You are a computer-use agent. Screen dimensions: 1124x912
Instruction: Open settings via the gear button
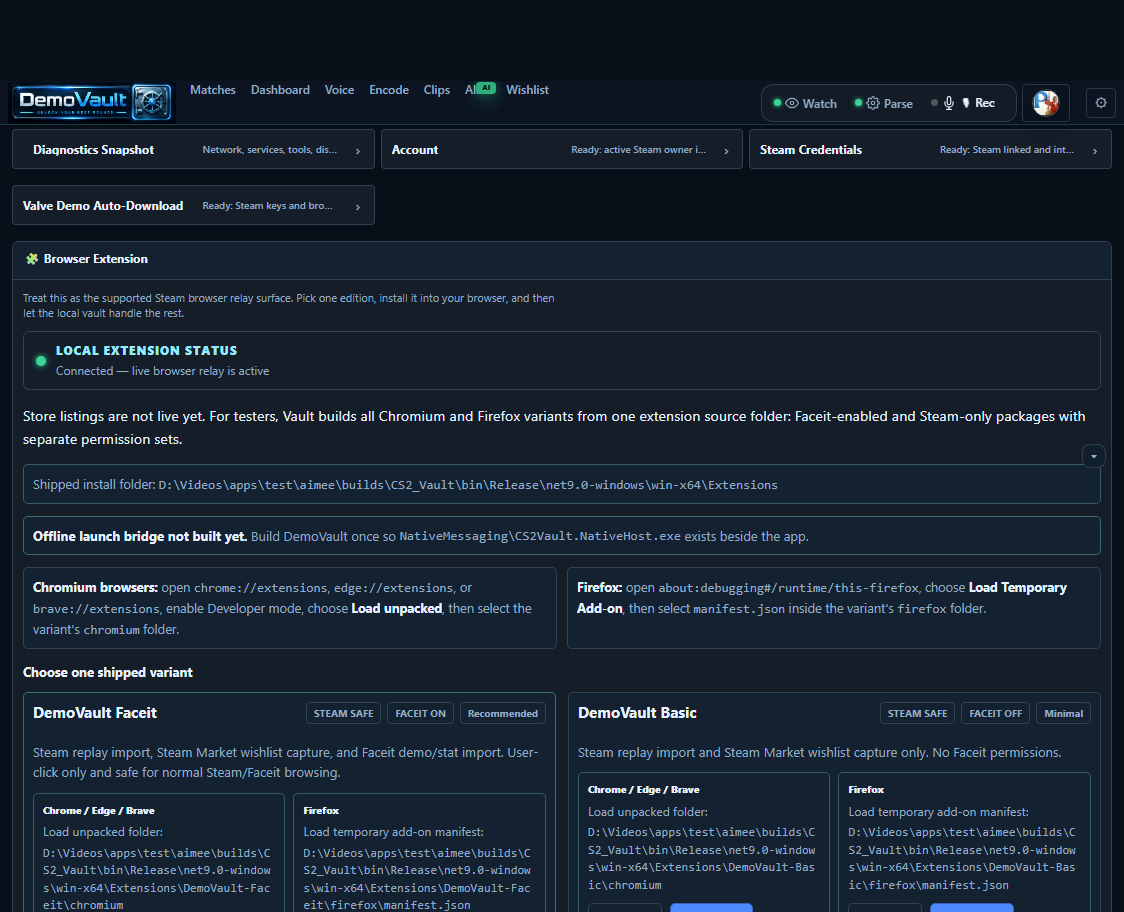(1101, 103)
